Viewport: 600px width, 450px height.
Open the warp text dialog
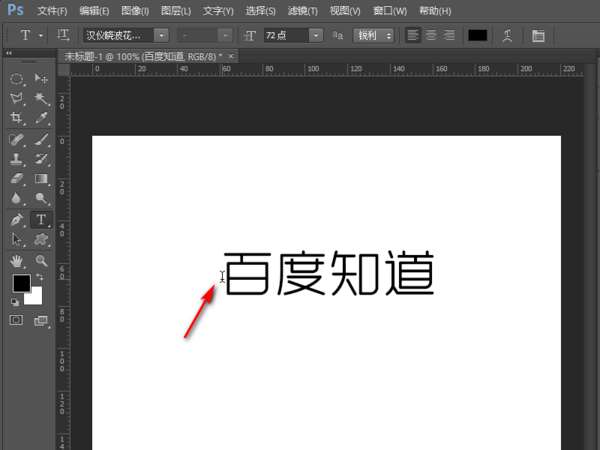coord(507,36)
